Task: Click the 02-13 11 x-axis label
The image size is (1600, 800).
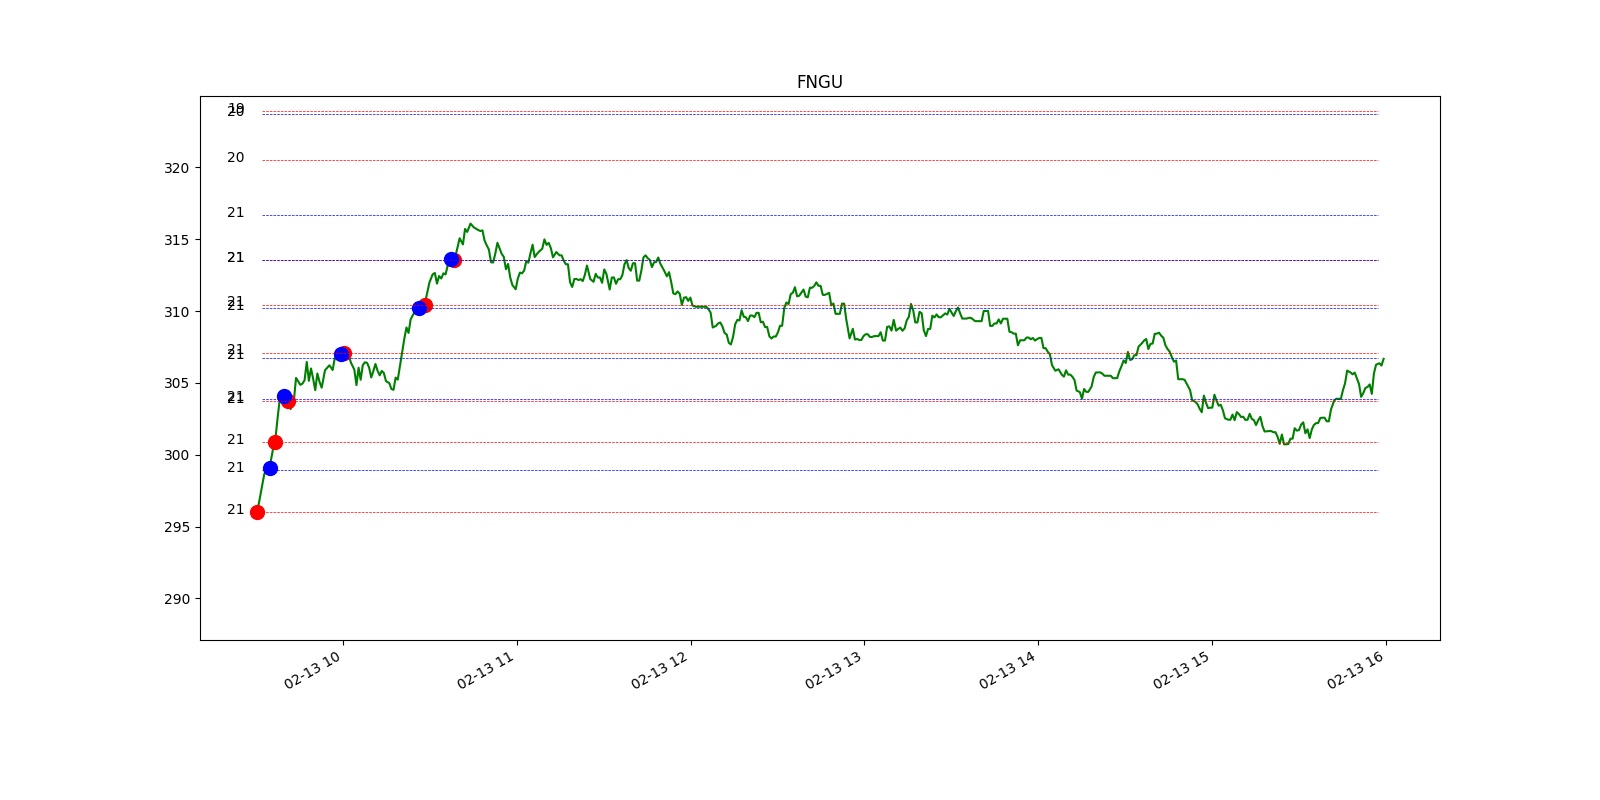Action: 486,670
